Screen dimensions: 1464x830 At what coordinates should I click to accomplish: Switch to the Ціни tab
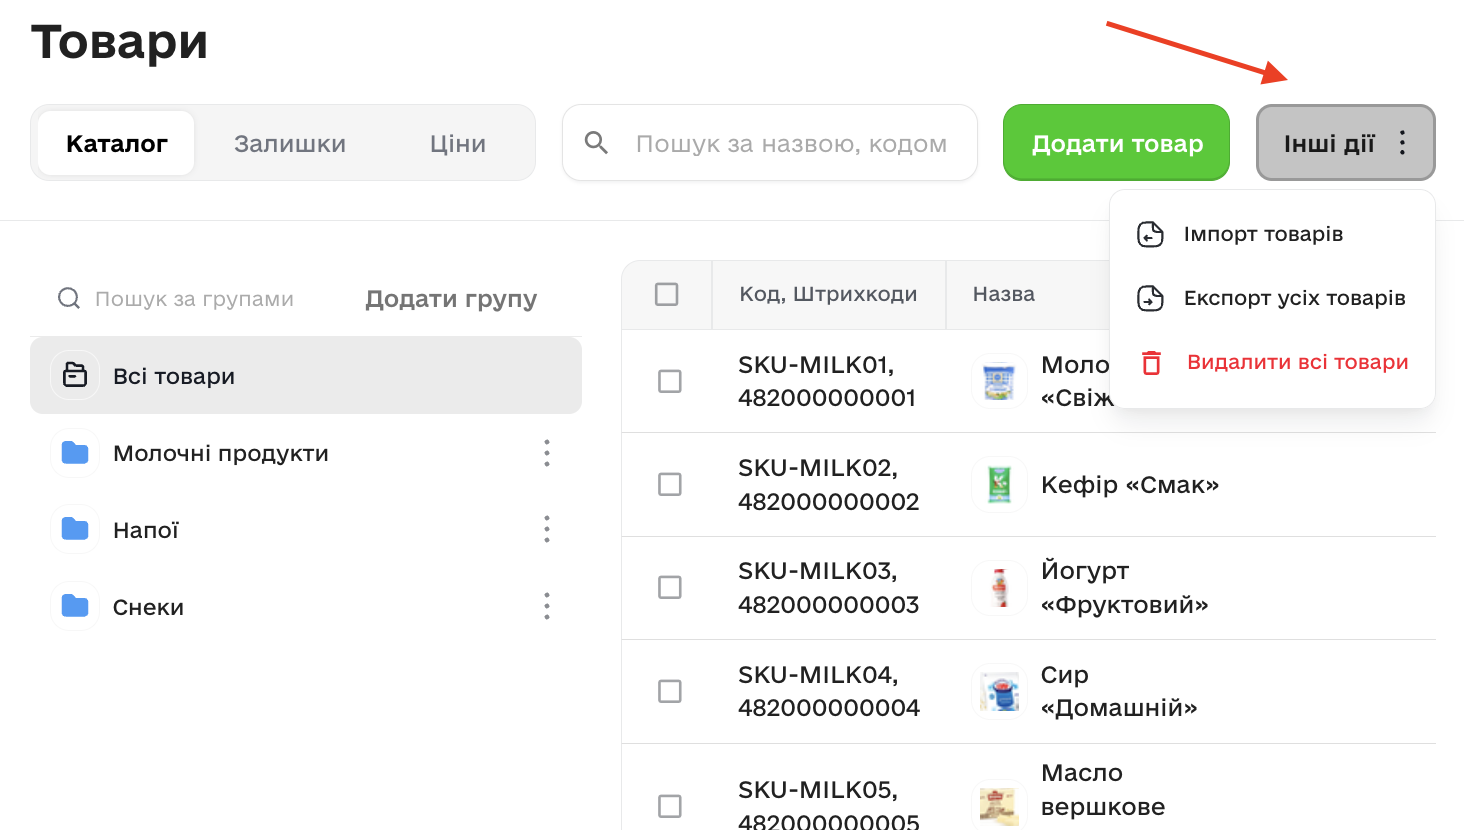pyautogui.click(x=458, y=143)
